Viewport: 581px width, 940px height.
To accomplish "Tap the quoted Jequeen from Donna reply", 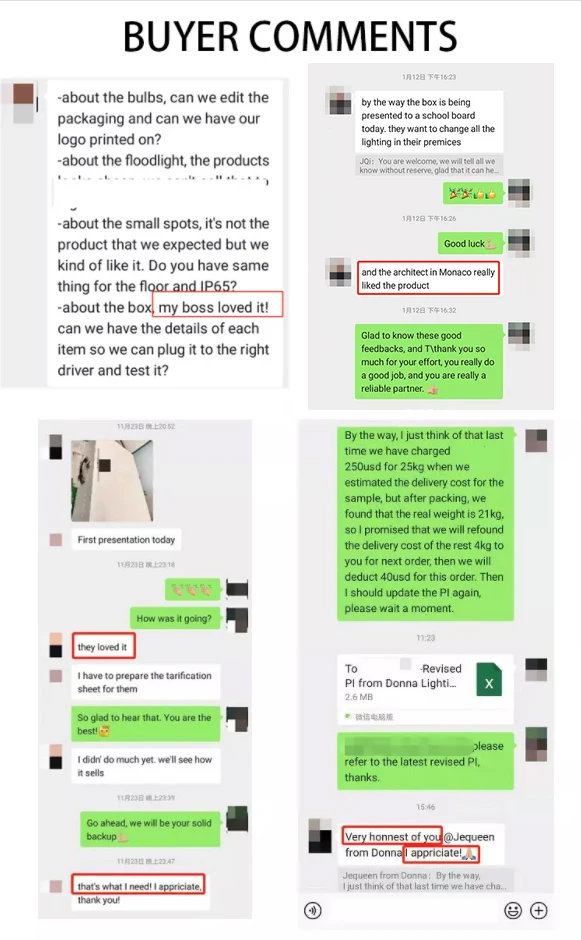I will point(425,881).
